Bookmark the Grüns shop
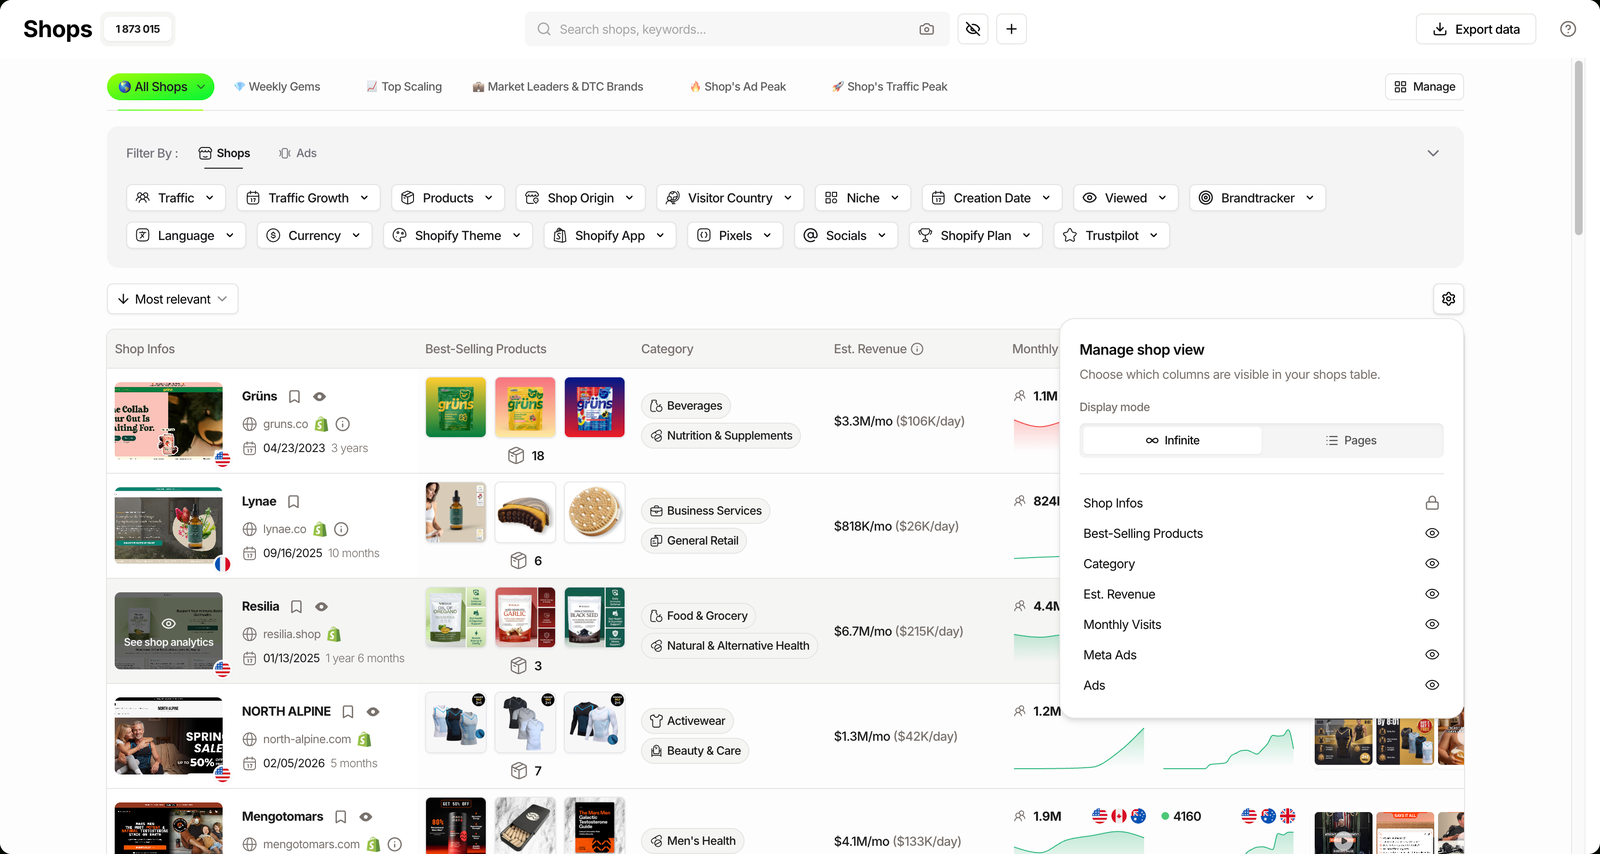The image size is (1600, 854). 294,397
